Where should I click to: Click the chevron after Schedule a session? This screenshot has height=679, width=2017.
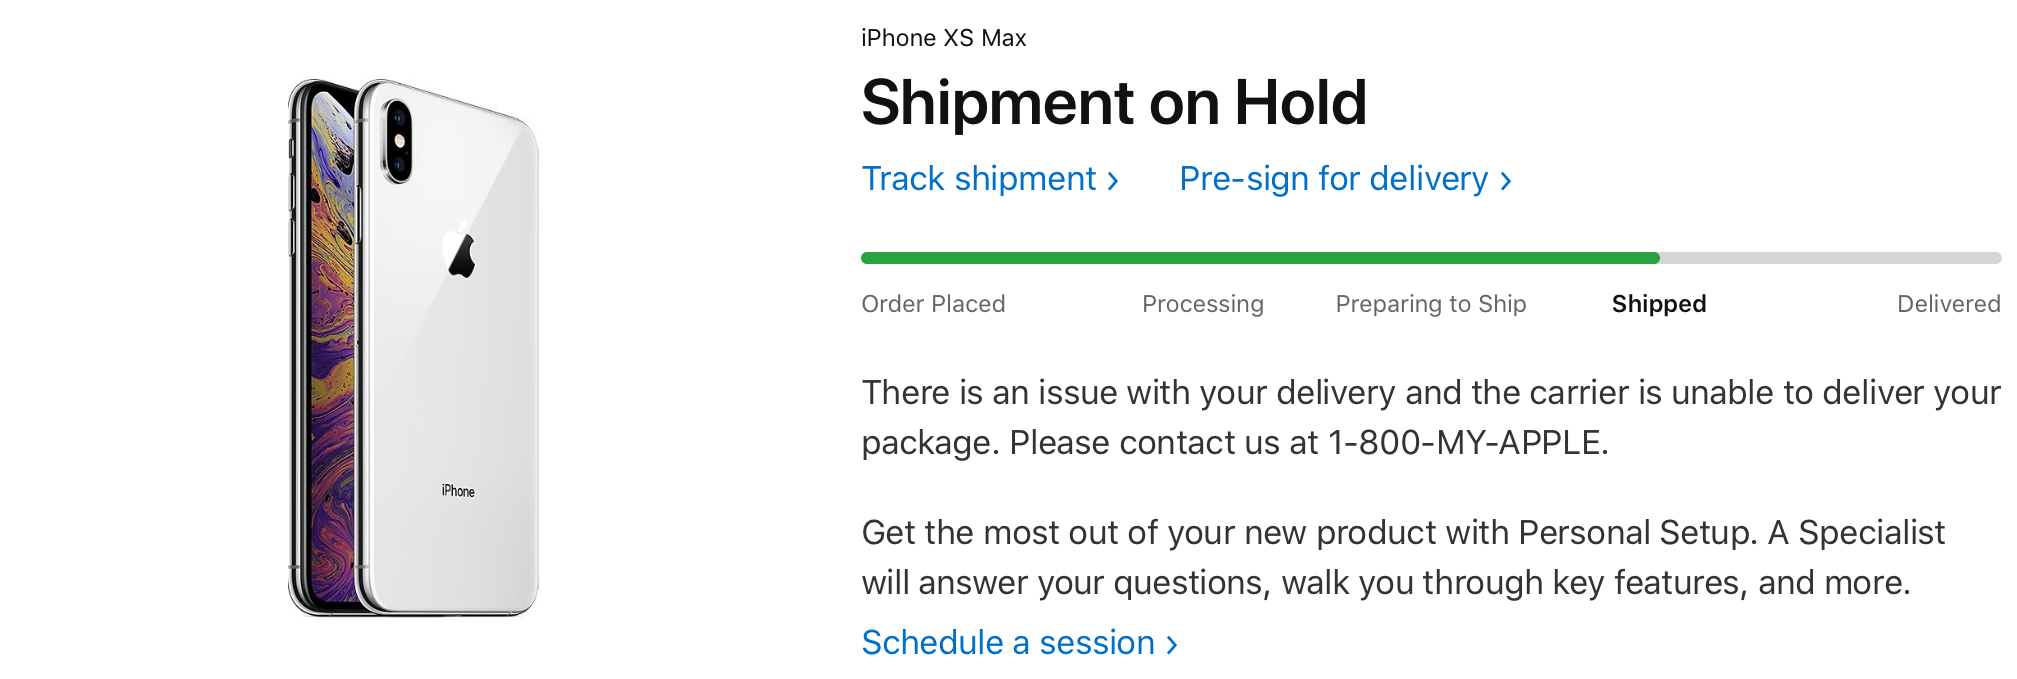pos(1172,645)
